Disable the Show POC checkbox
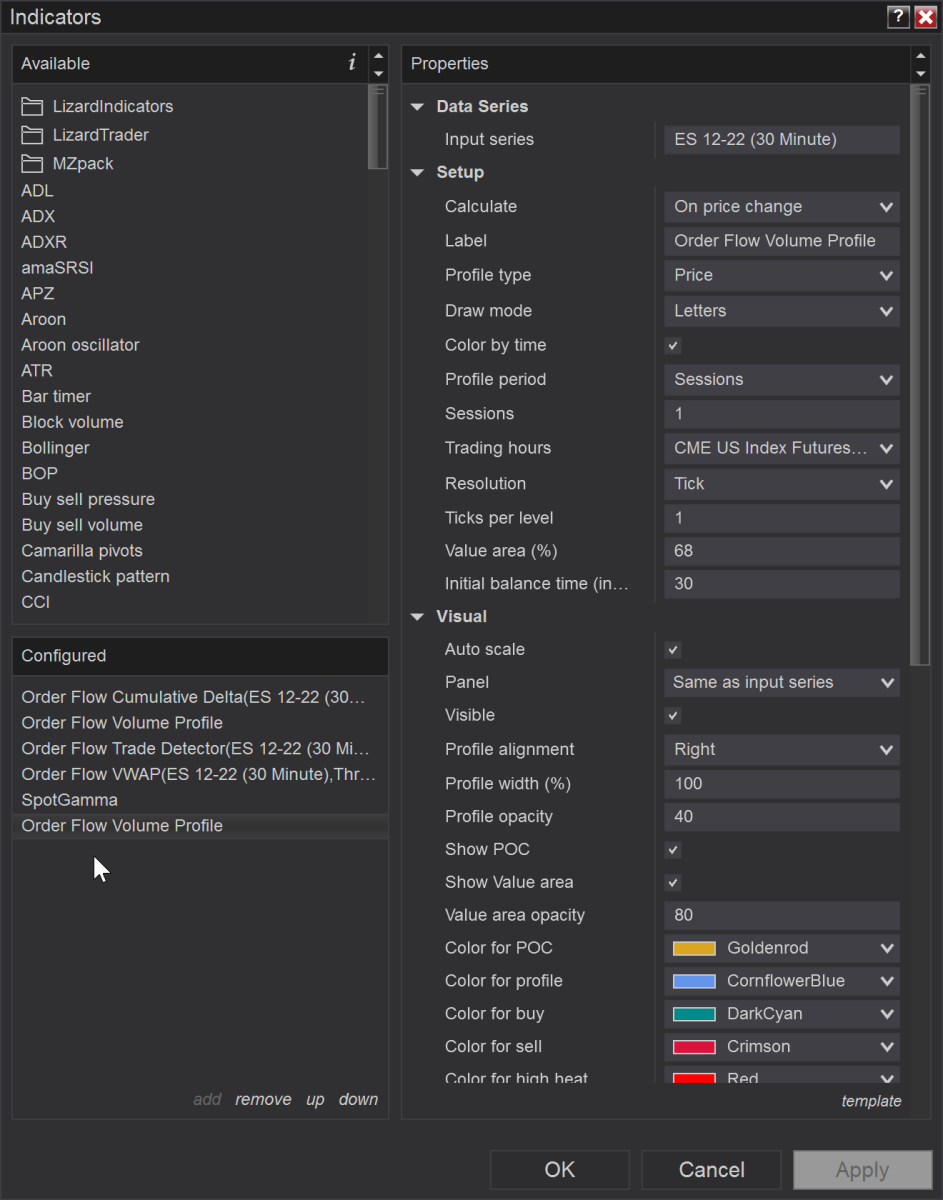 [673, 850]
